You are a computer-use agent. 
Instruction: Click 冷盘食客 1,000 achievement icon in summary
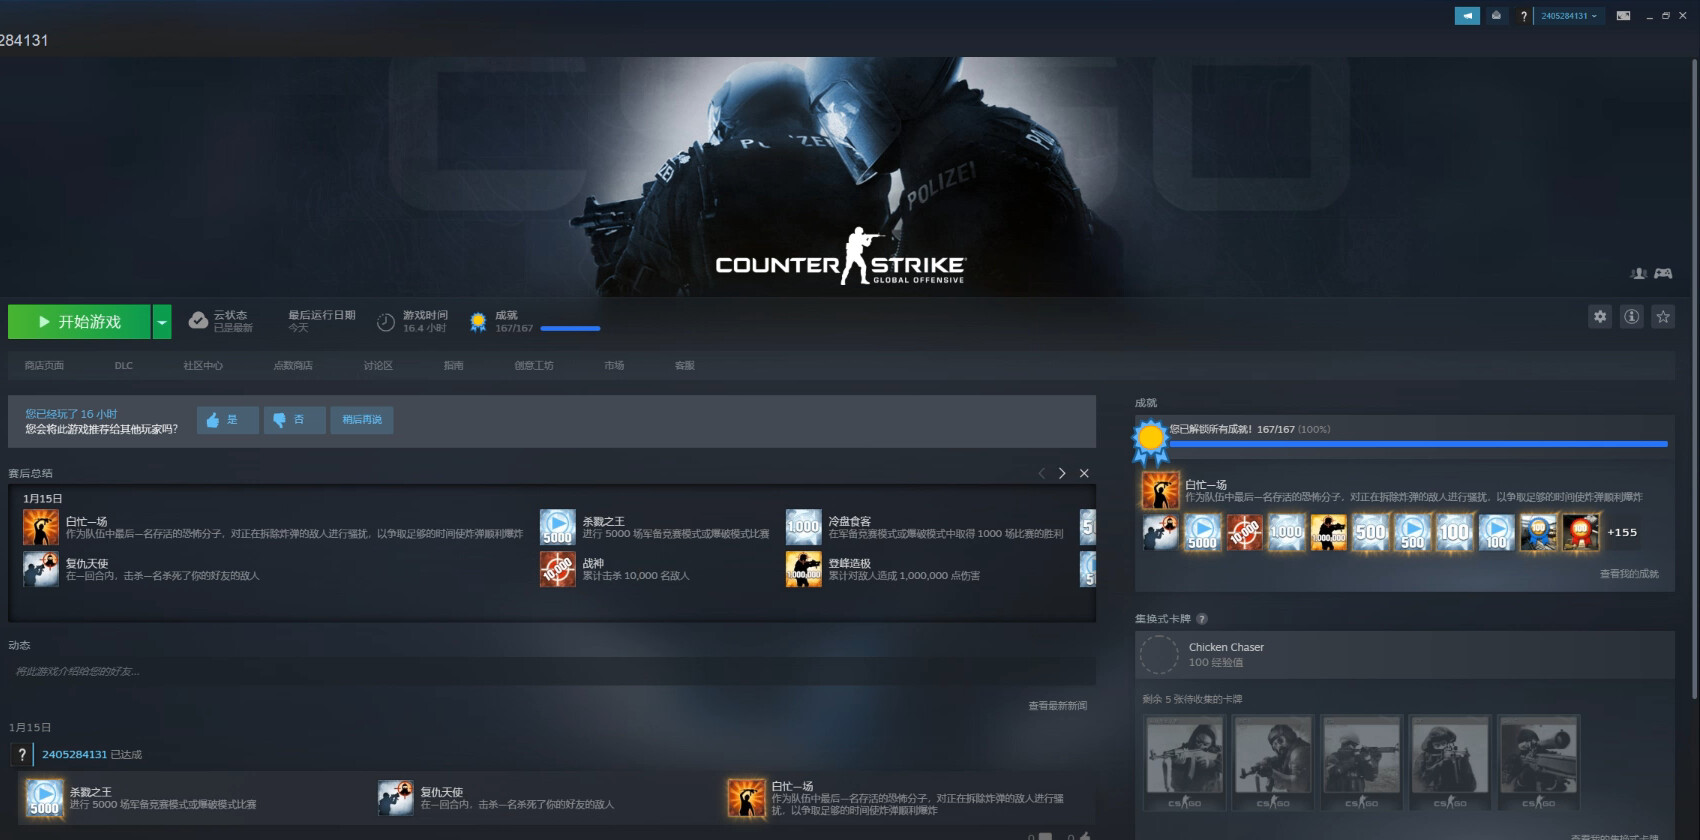tap(803, 527)
